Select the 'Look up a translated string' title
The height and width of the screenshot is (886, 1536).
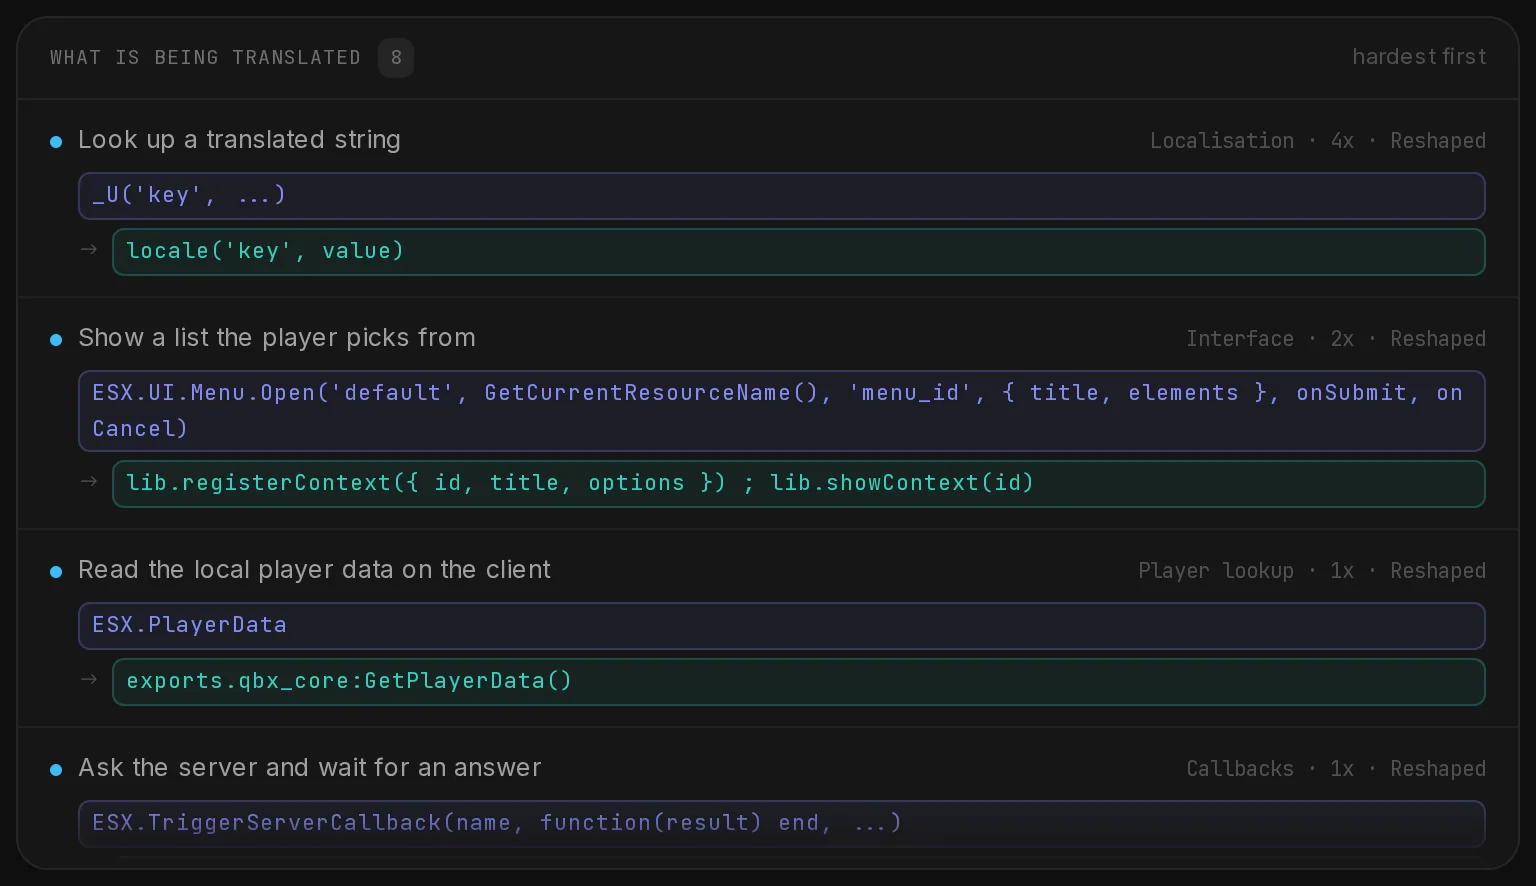239,140
